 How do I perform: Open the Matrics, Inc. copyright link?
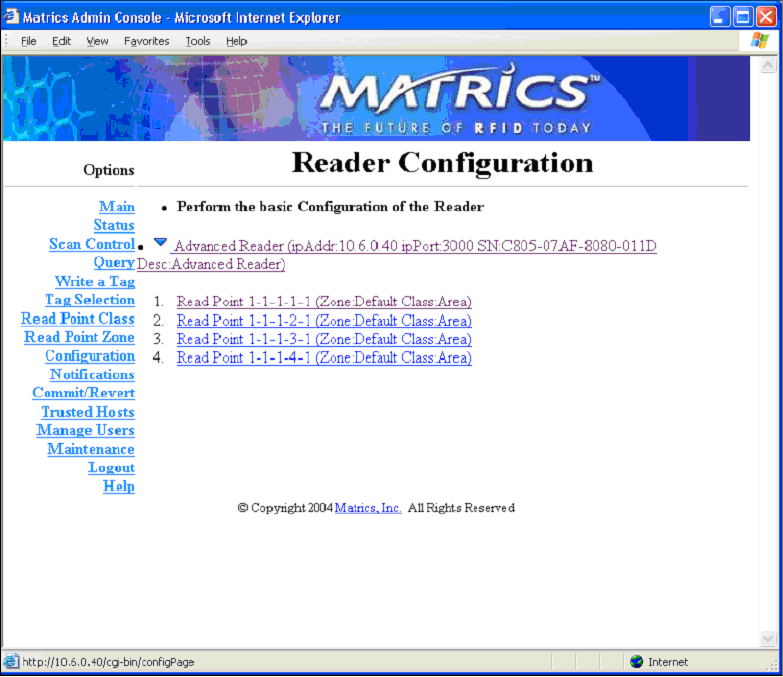368,508
